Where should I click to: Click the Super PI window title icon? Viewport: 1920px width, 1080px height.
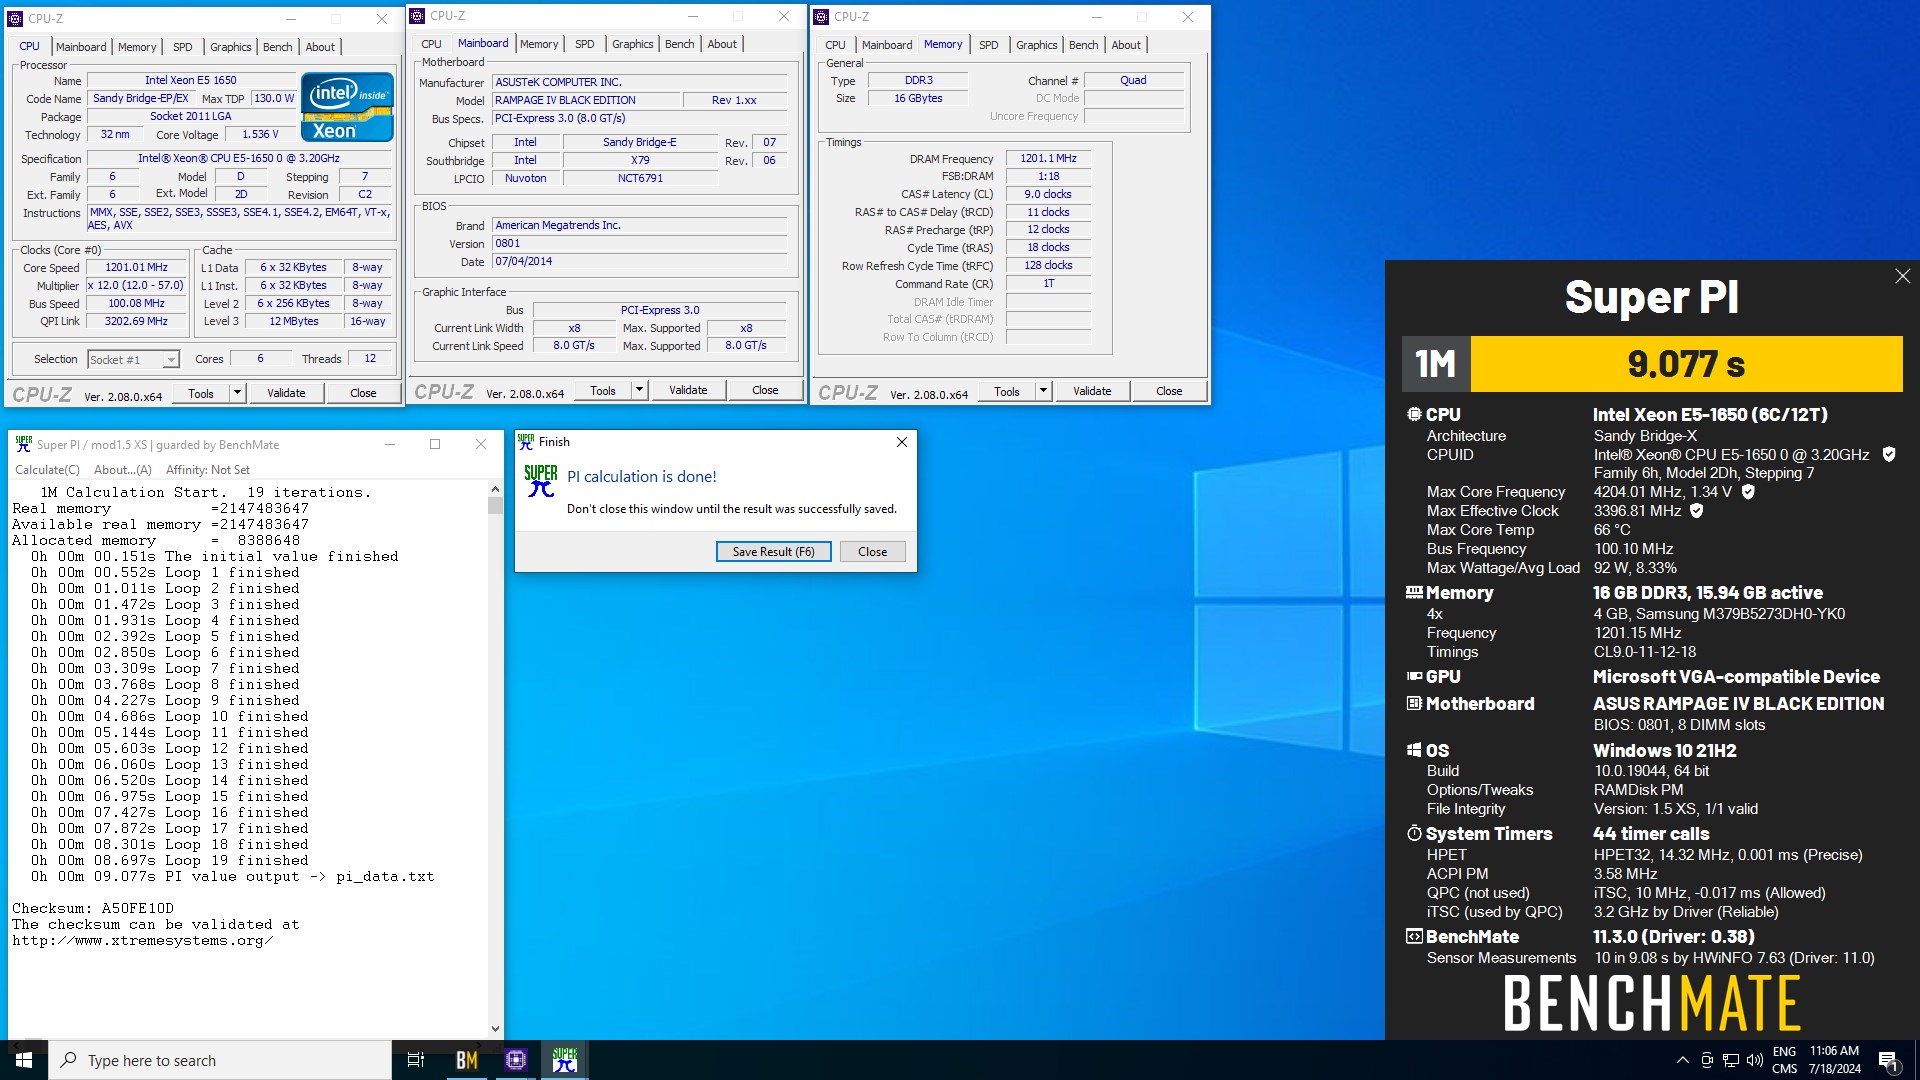click(x=23, y=444)
